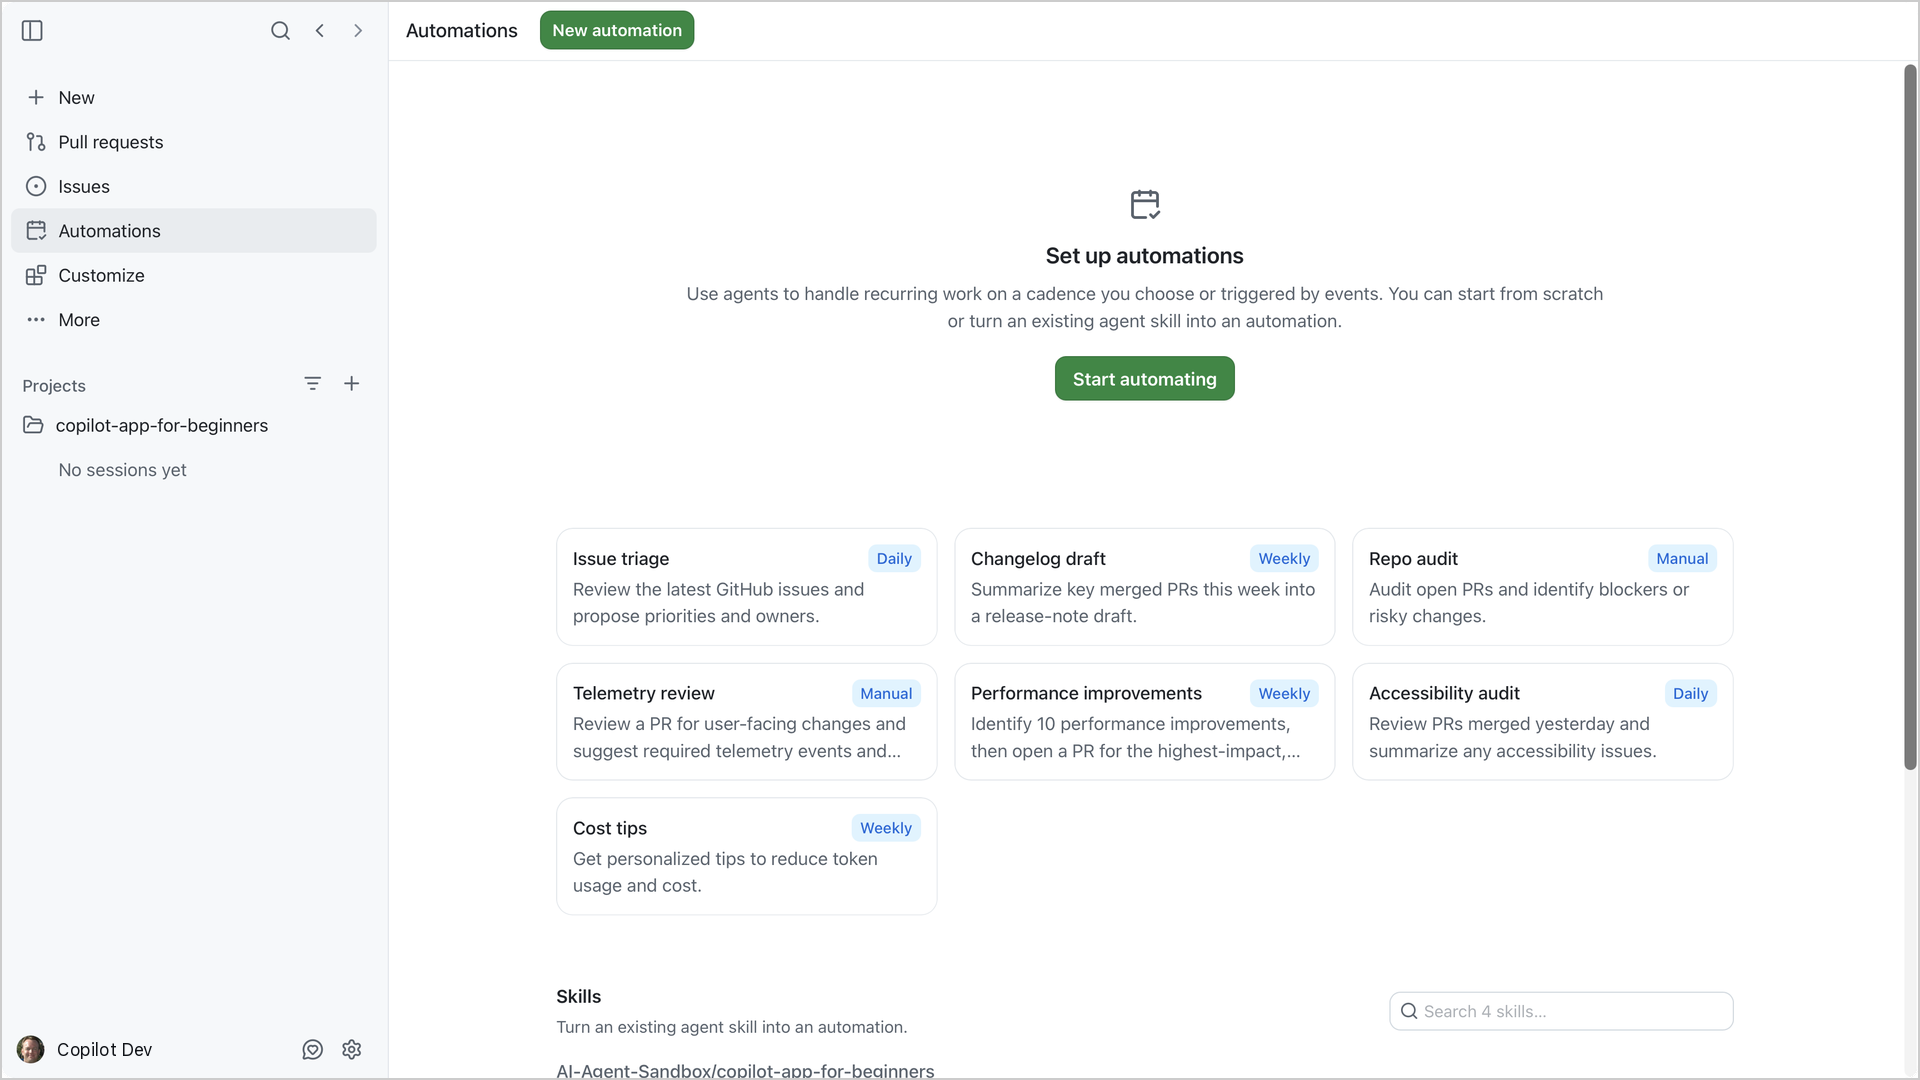Click the Copilot Dev account name
The width and height of the screenshot is (1920, 1080).
click(104, 1049)
